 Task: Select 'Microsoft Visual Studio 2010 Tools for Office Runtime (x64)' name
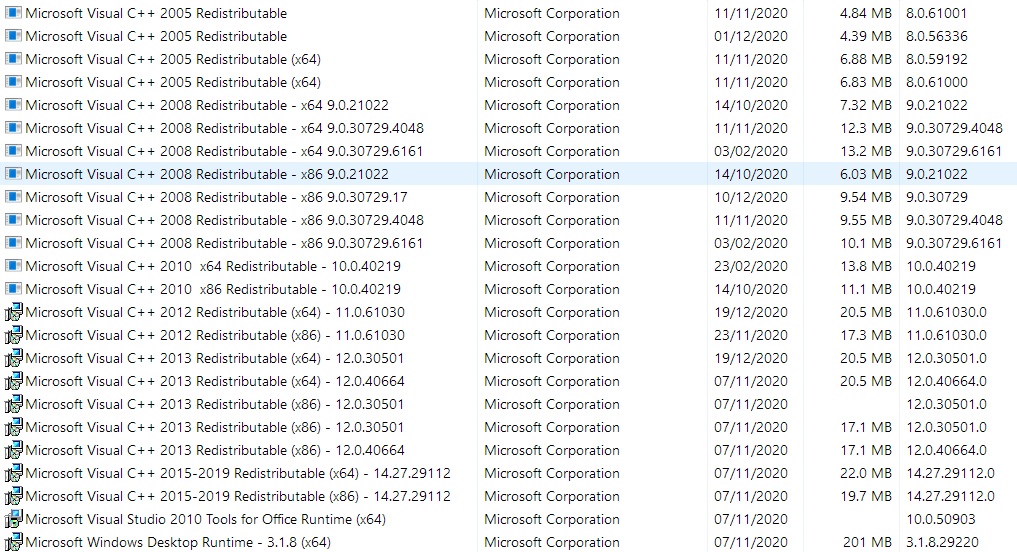click(x=206, y=520)
